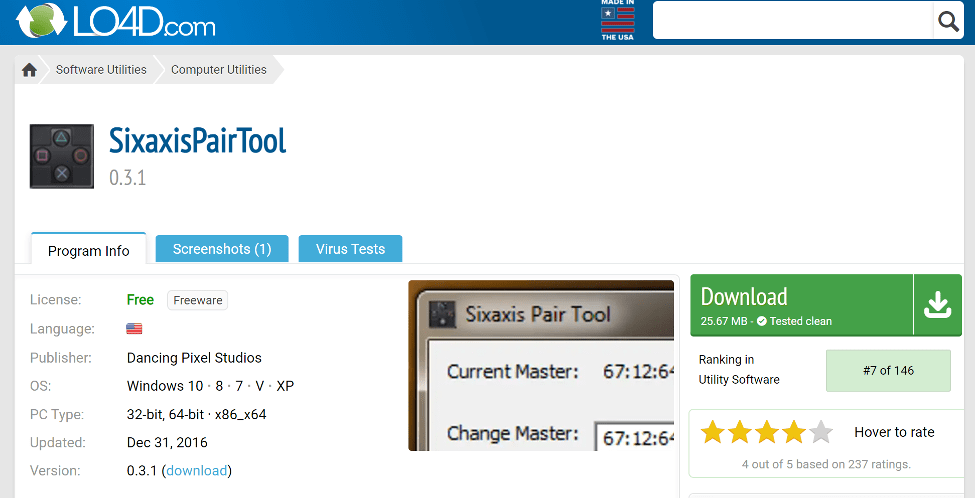Open the Computer Utilities breadcrumb
977x499 pixels.
point(219,70)
